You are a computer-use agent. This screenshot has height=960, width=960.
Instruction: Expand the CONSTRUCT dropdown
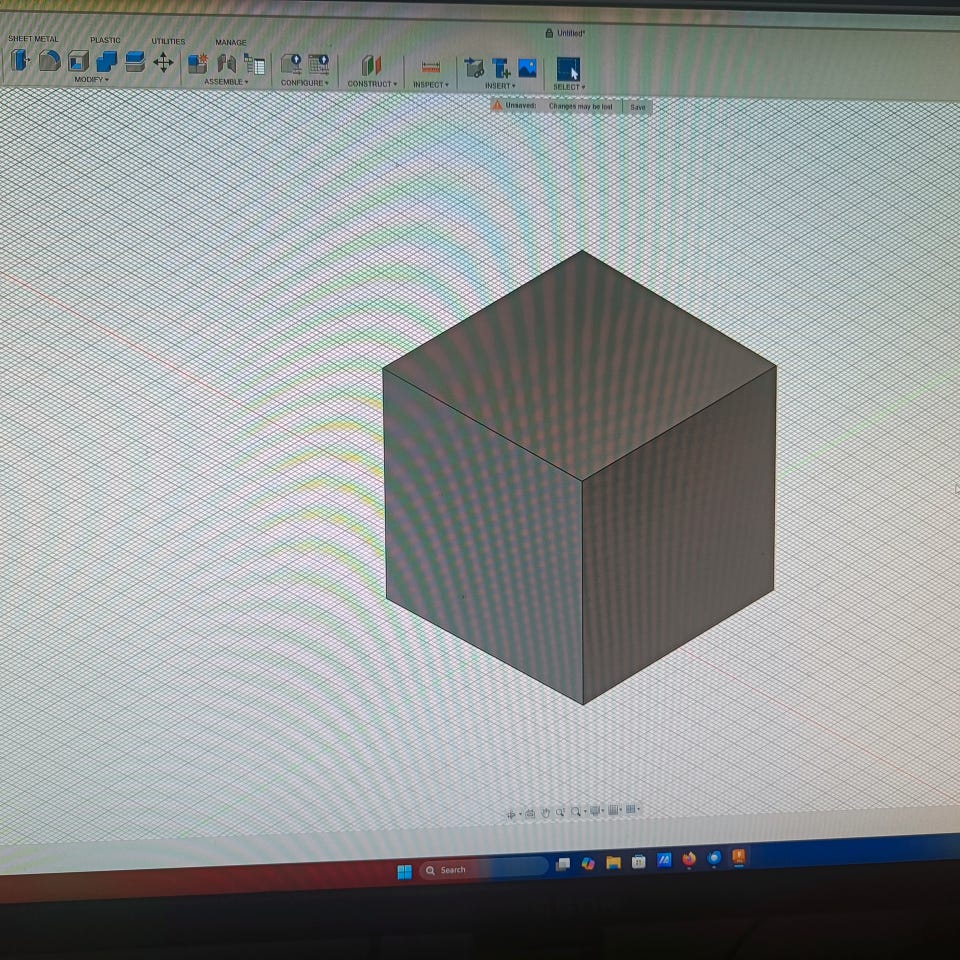(x=372, y=84)
